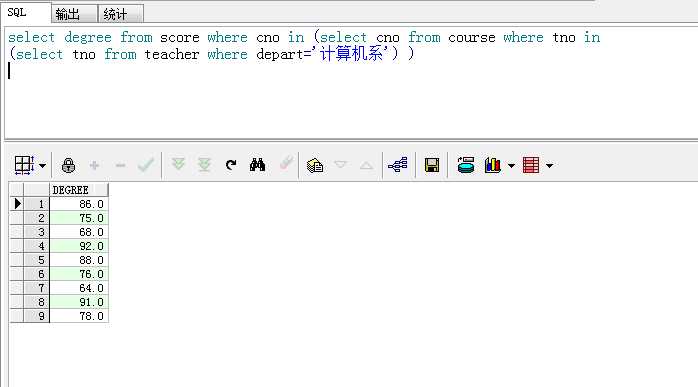Click the red table report icon
Screen dimensions: 698x387
point(531,165)
